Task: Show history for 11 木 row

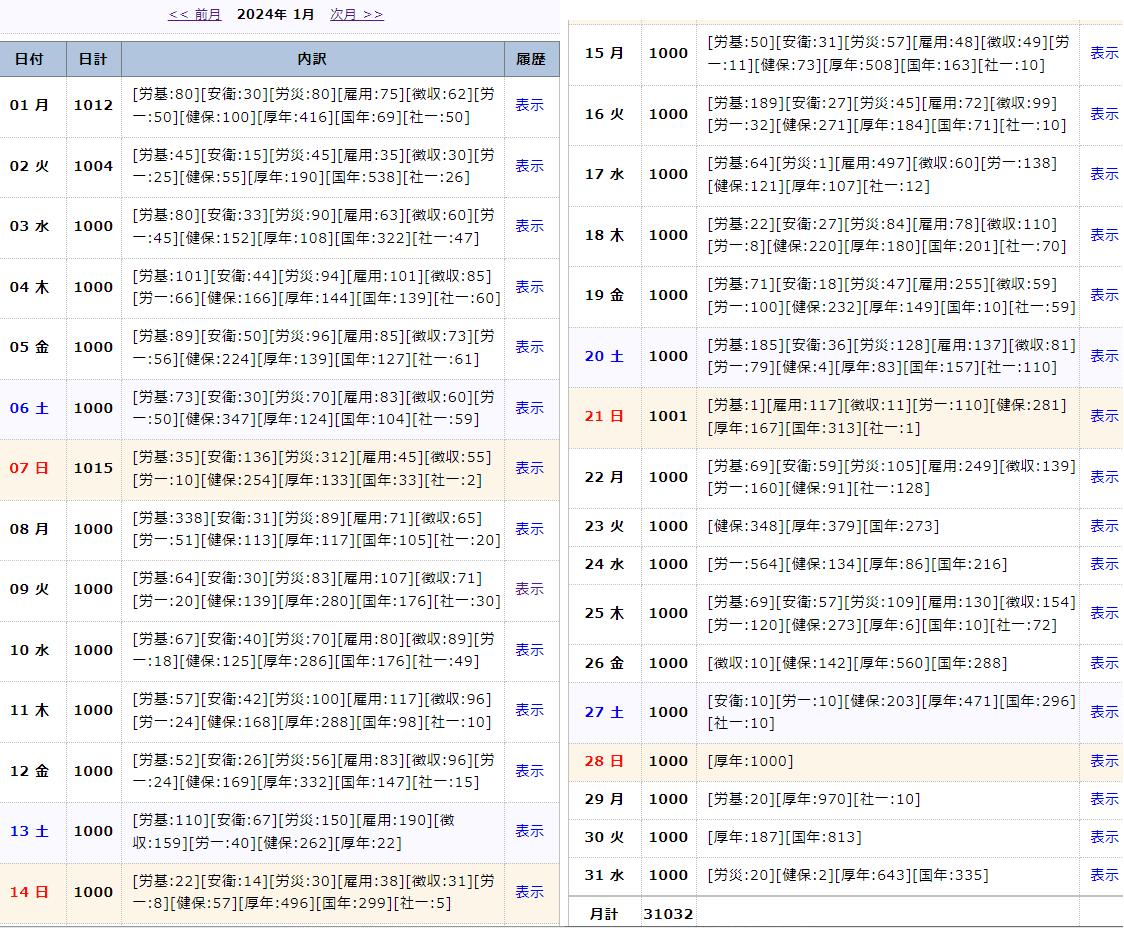Action: (529, 711)
